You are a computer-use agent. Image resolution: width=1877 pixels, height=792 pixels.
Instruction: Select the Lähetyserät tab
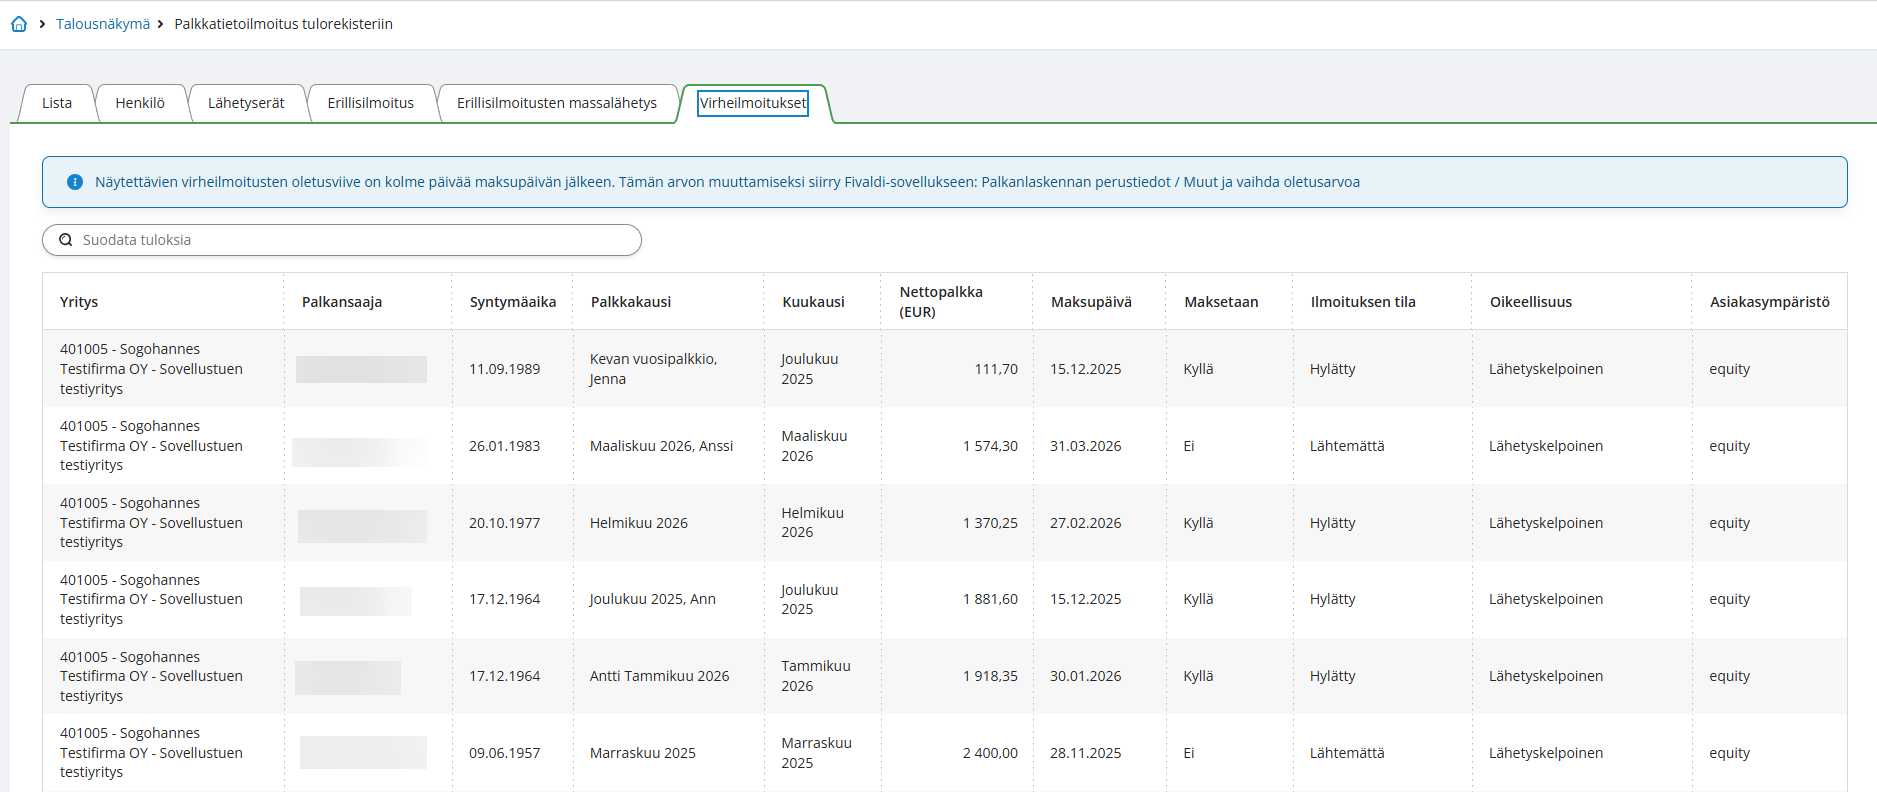pyautogui.click(x=246, y=103)
